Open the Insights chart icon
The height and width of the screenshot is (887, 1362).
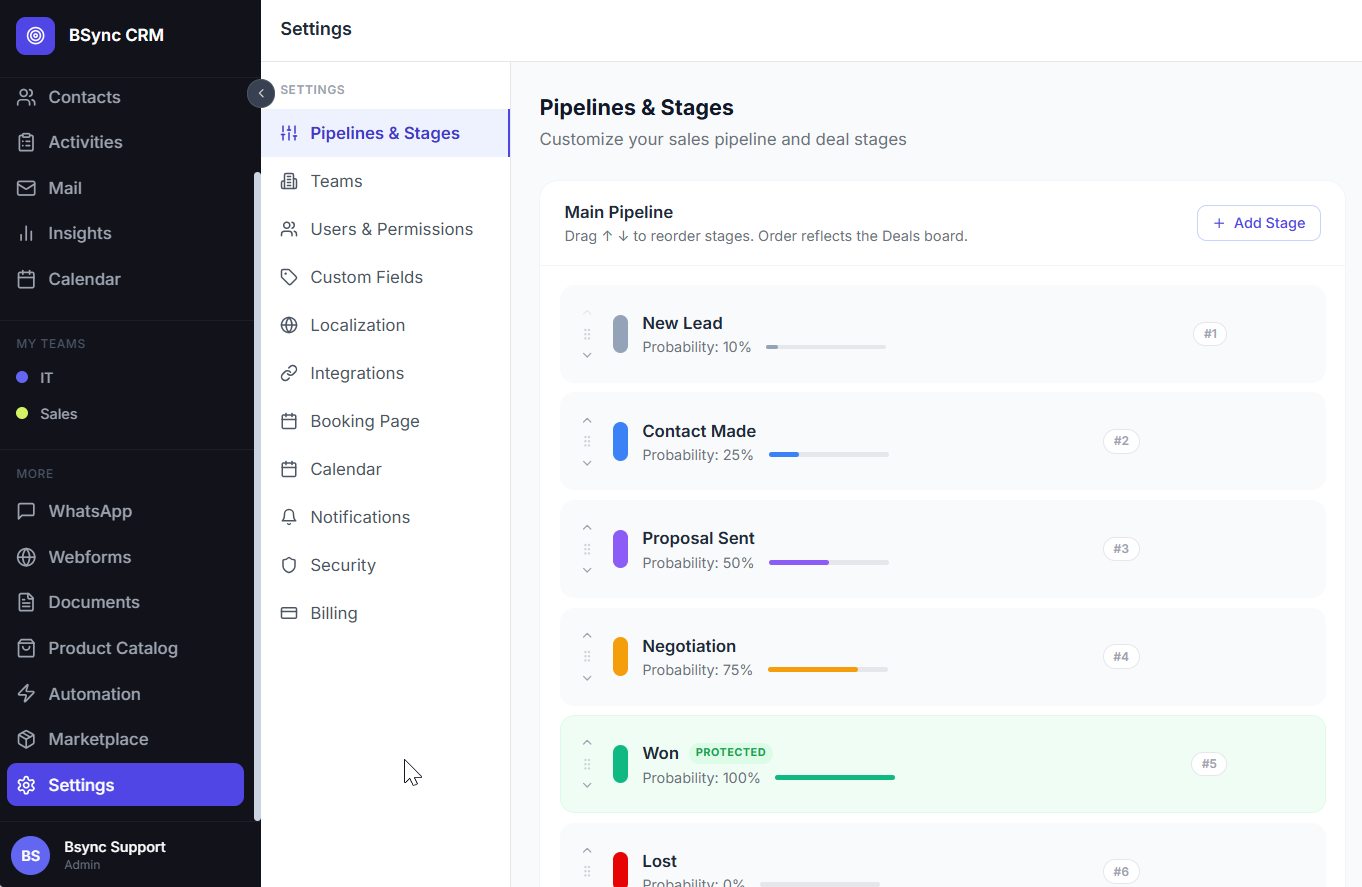coord(27,233)
